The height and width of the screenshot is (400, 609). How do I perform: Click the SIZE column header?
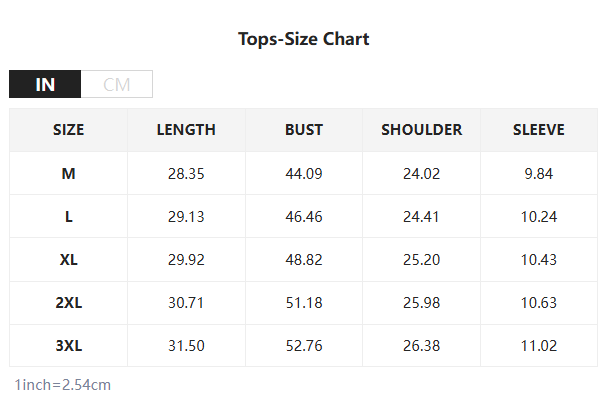click(x=68, y=130)
